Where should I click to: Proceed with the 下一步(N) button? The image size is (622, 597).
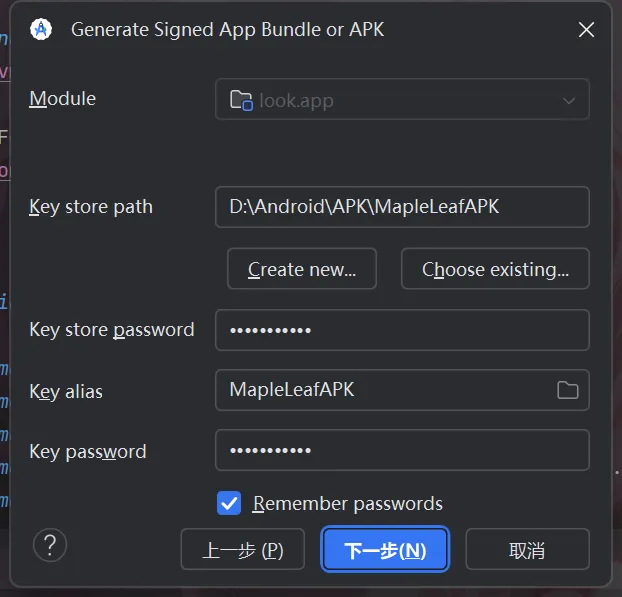pos(385,550)
